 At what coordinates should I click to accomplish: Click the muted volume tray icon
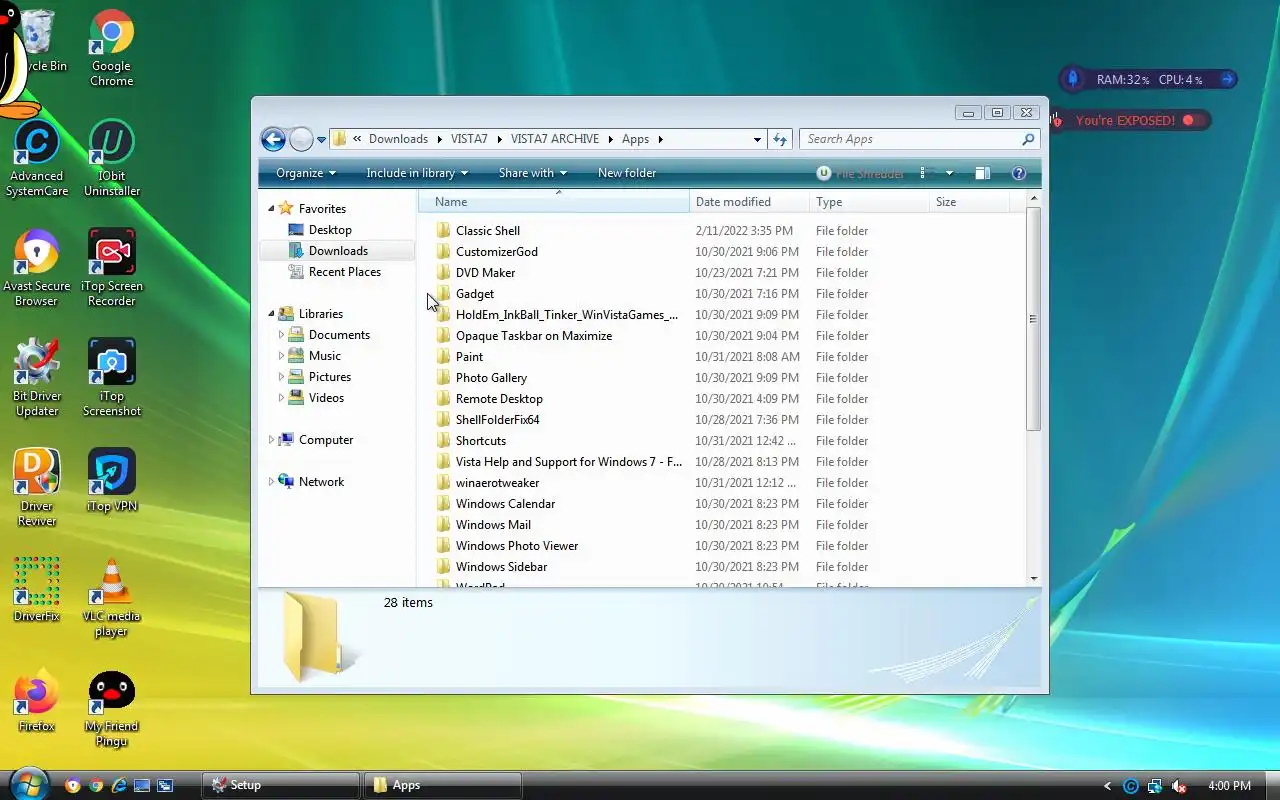1179,786
